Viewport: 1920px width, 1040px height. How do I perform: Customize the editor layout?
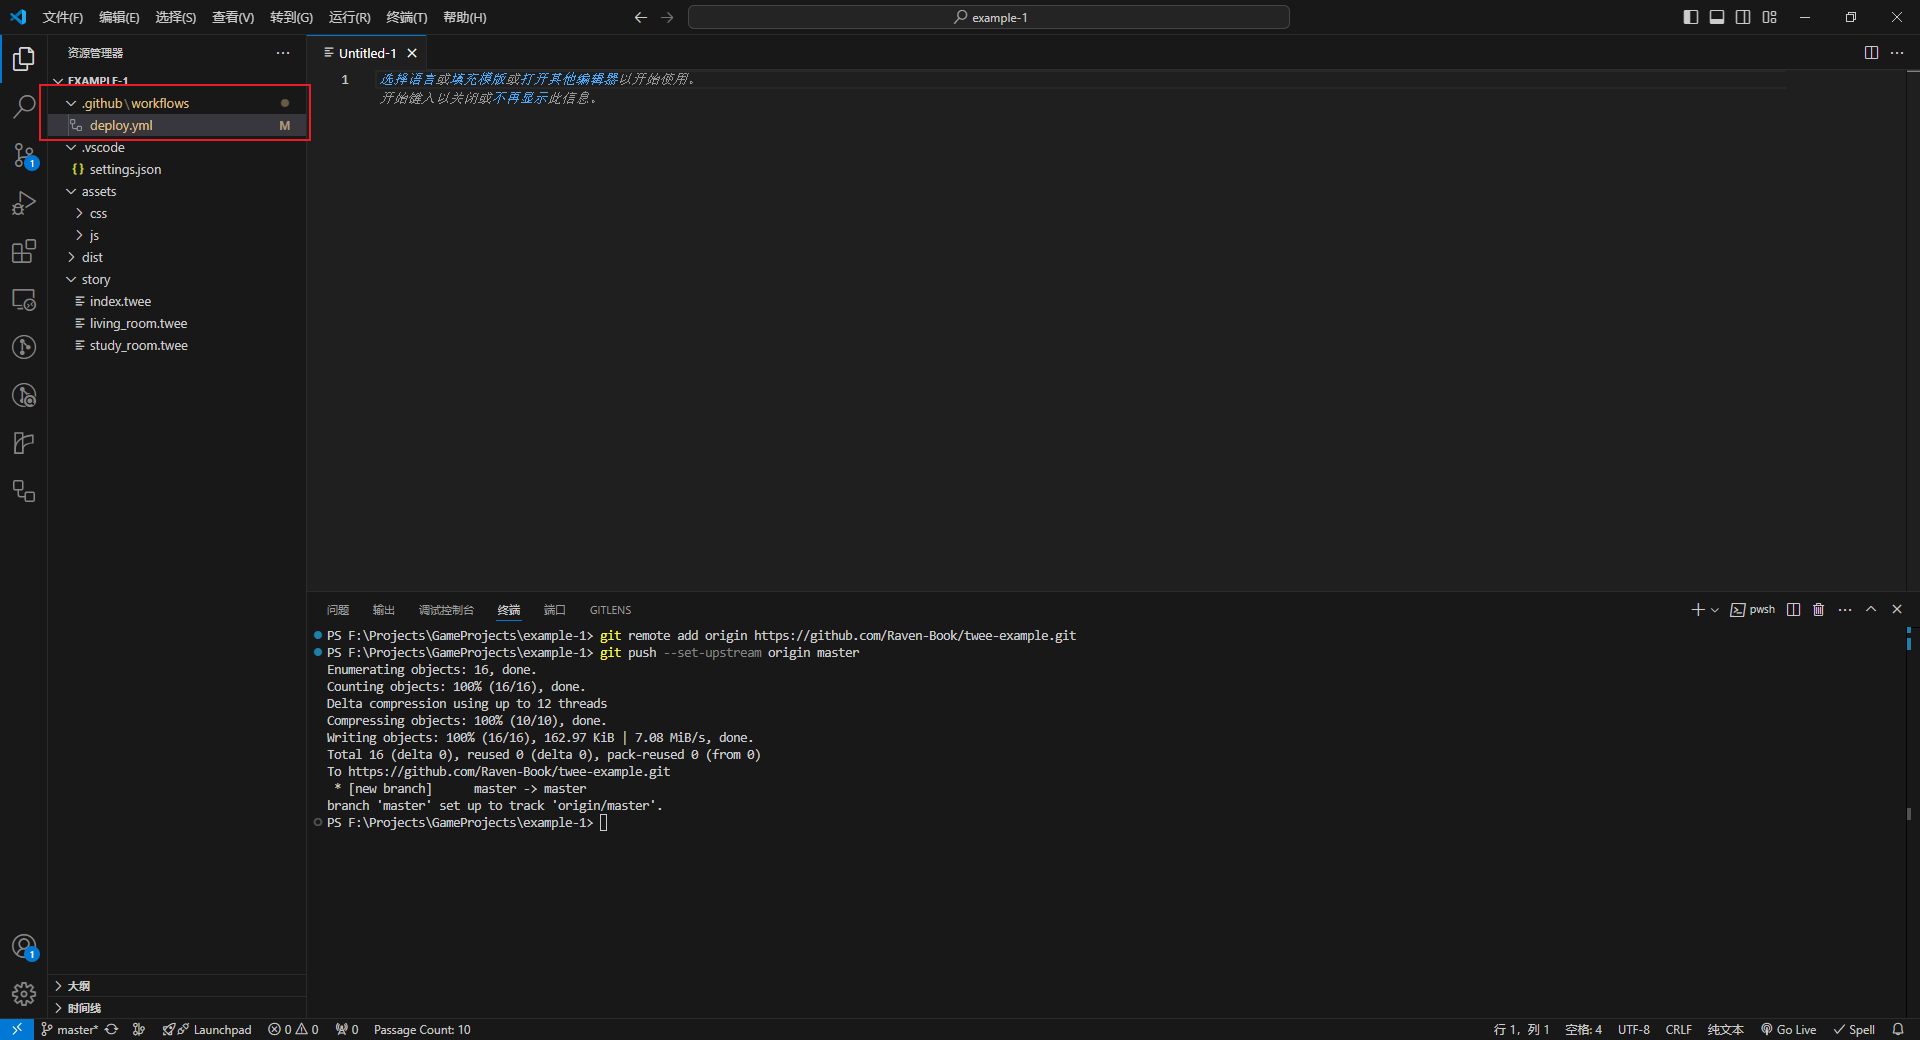click(1769, 17)
